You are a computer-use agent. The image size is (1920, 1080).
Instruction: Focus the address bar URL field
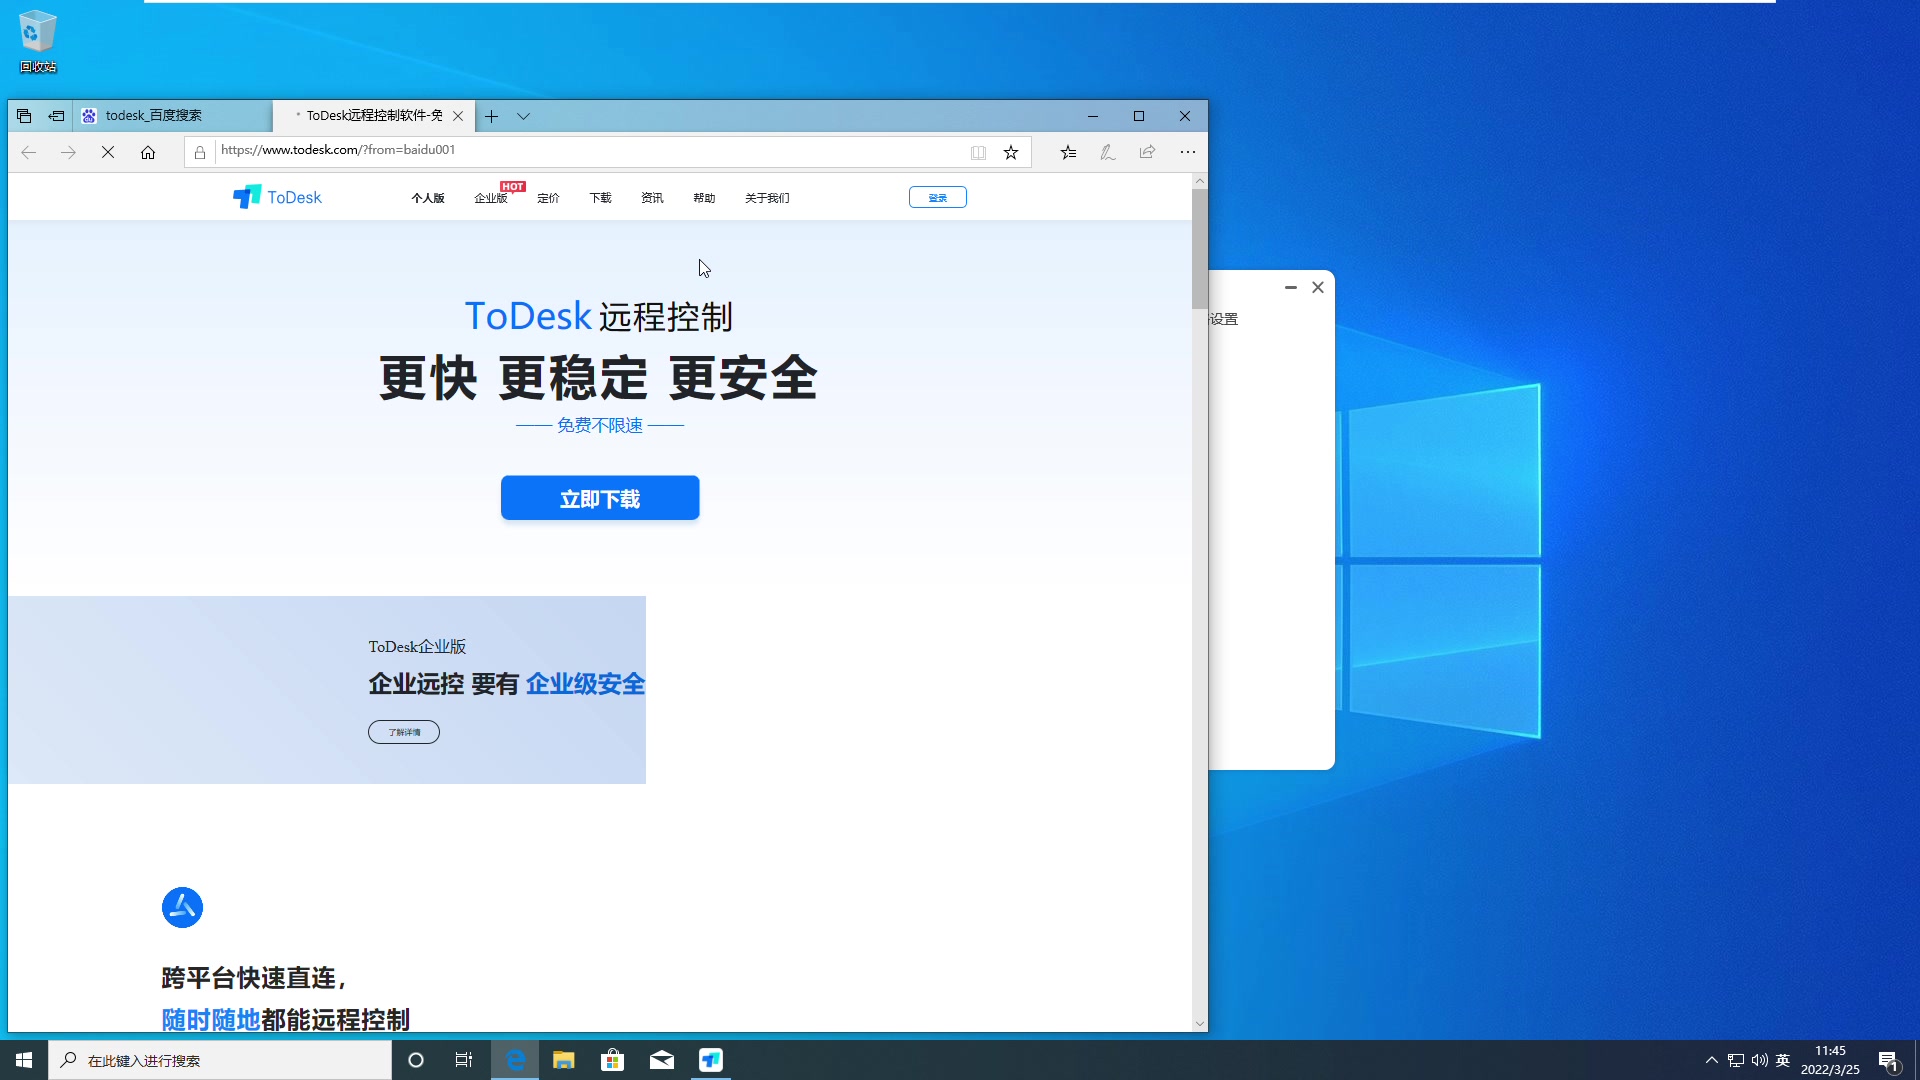pyautogui.click(x=590, y=151)
